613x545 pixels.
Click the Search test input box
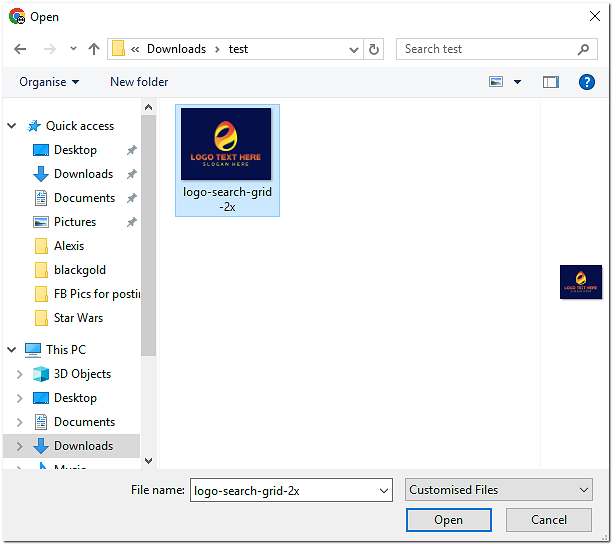(485, 49)
